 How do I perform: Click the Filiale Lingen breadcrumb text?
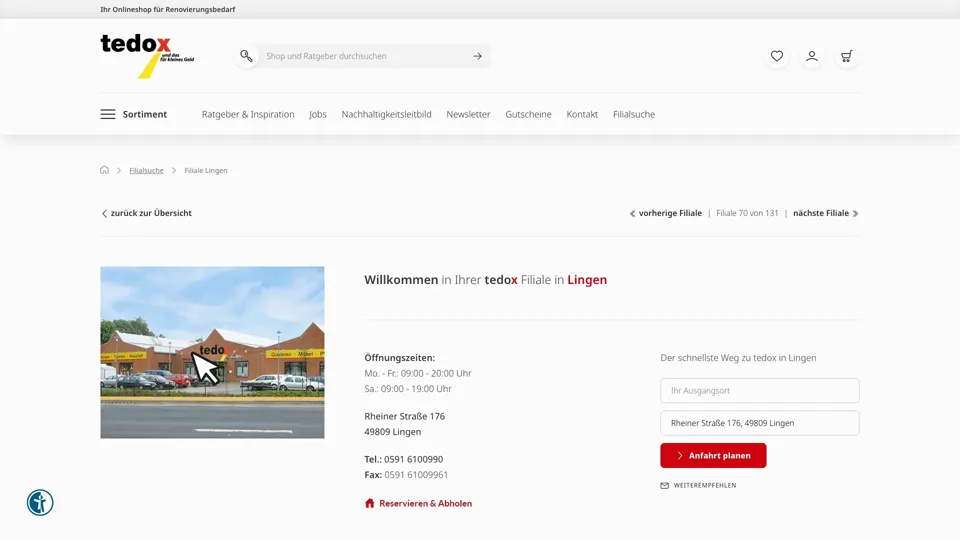point(206,171)
